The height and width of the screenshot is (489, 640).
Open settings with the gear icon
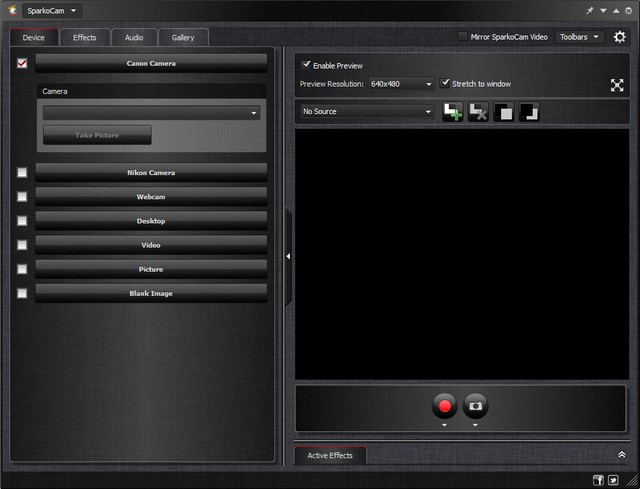tap(620, 37)
